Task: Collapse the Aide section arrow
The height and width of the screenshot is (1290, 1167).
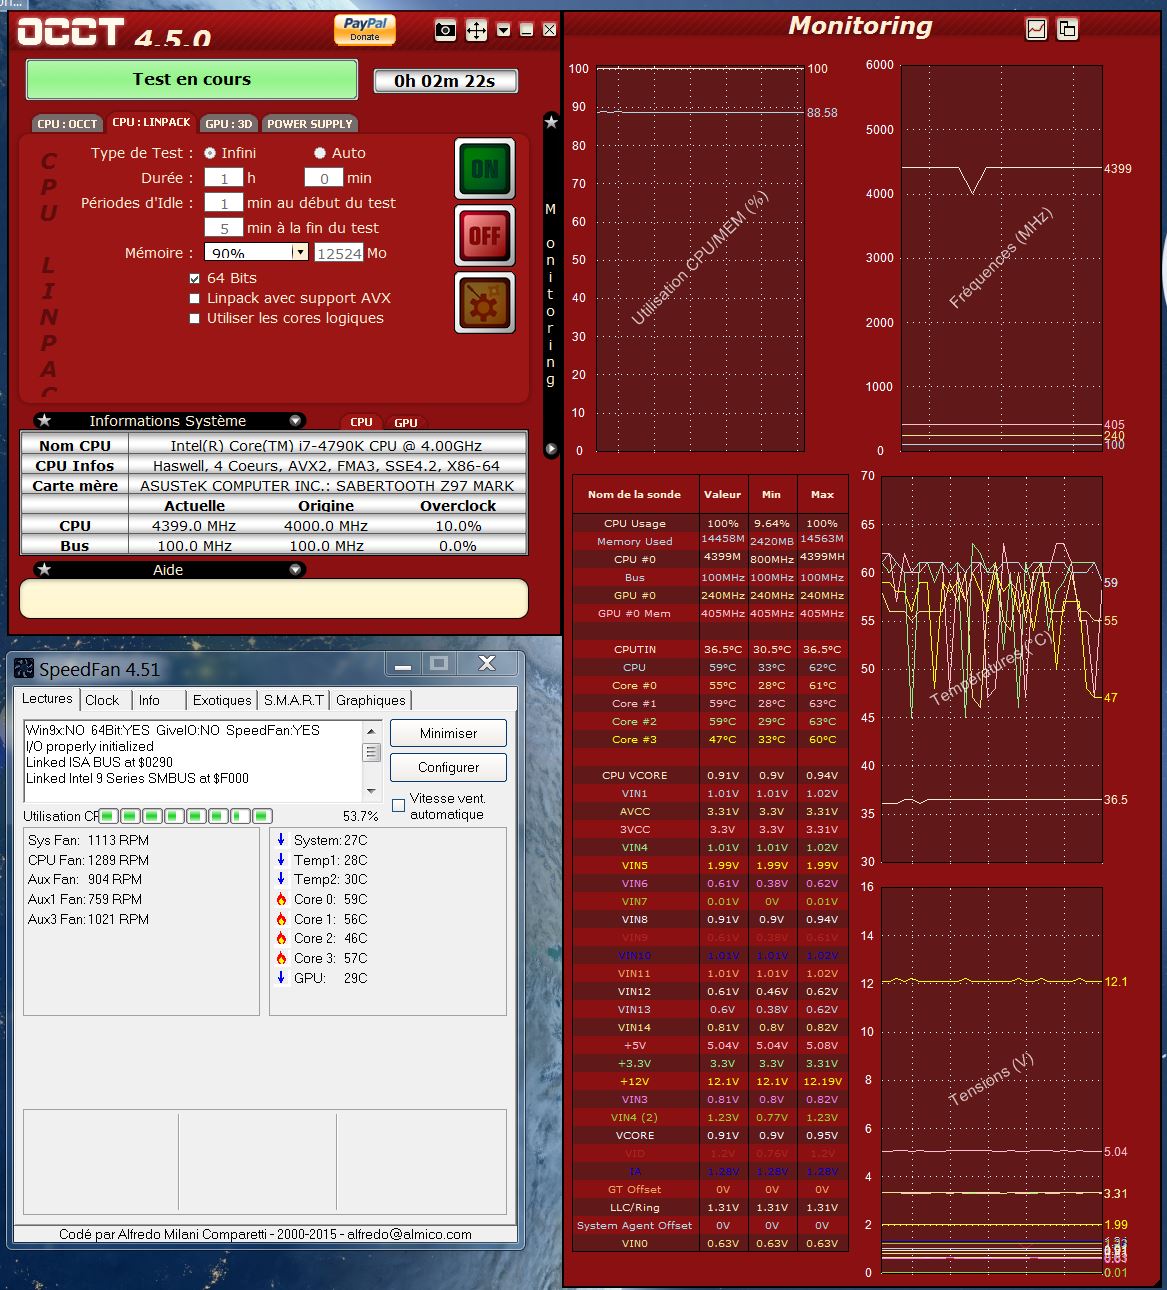Action: (295, 570)
